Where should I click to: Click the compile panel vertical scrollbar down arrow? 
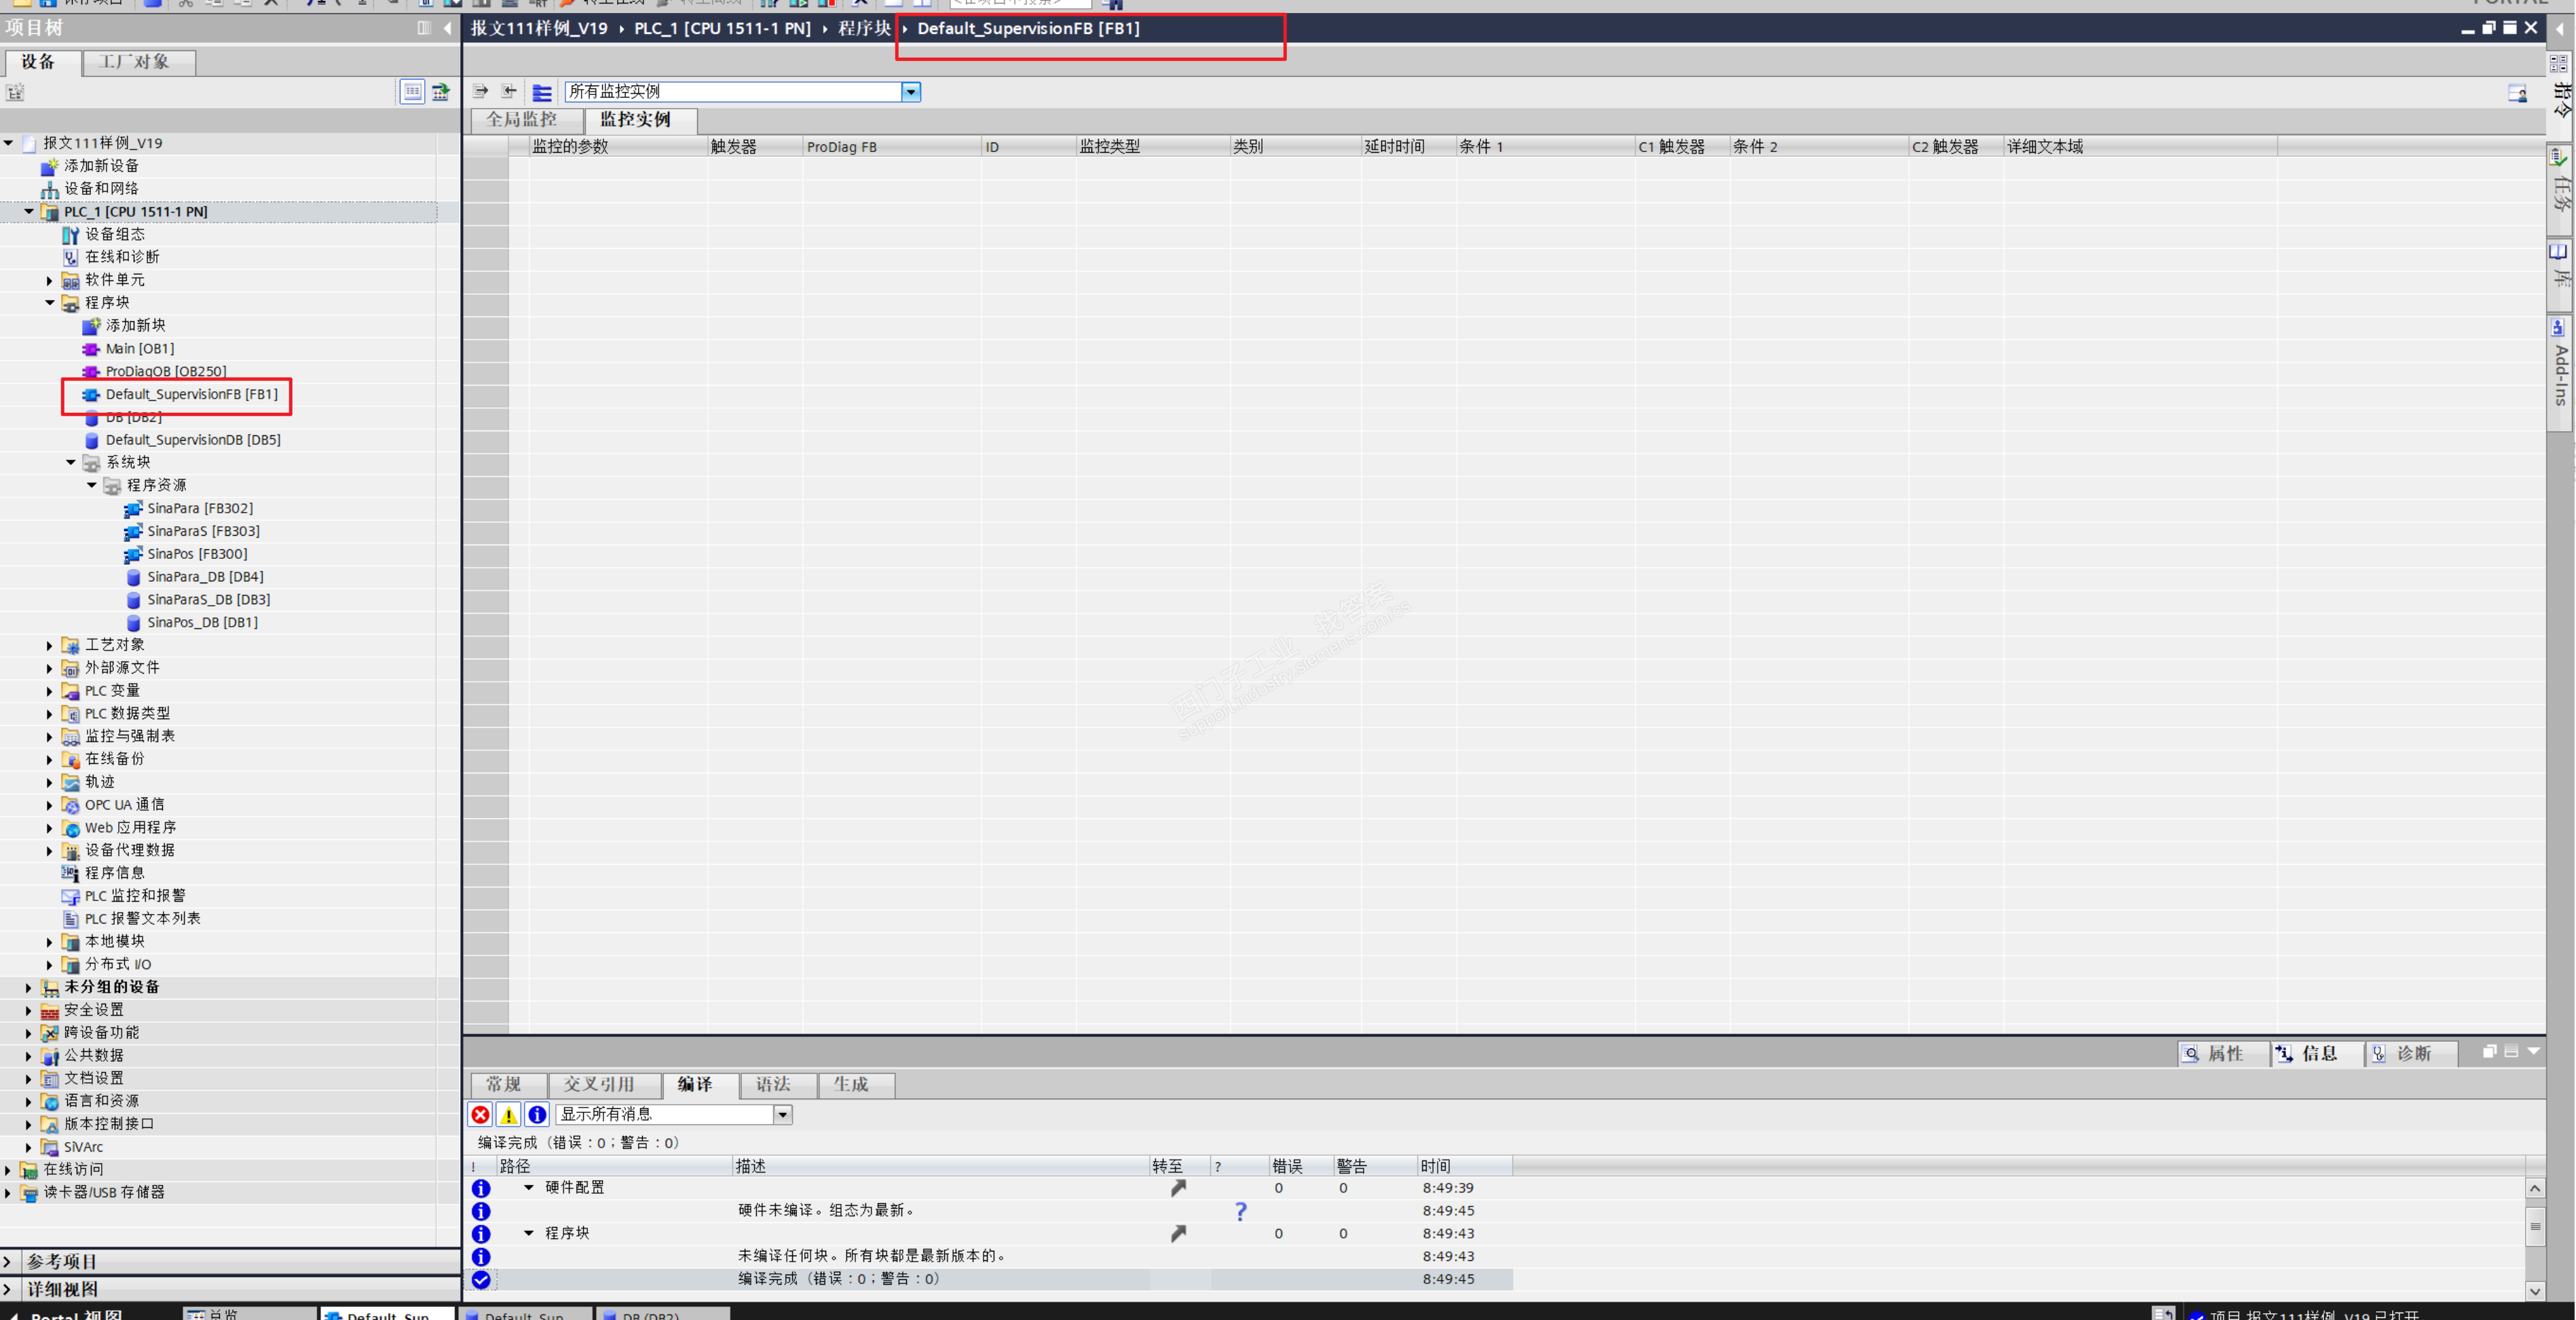coord(2534,1291)
